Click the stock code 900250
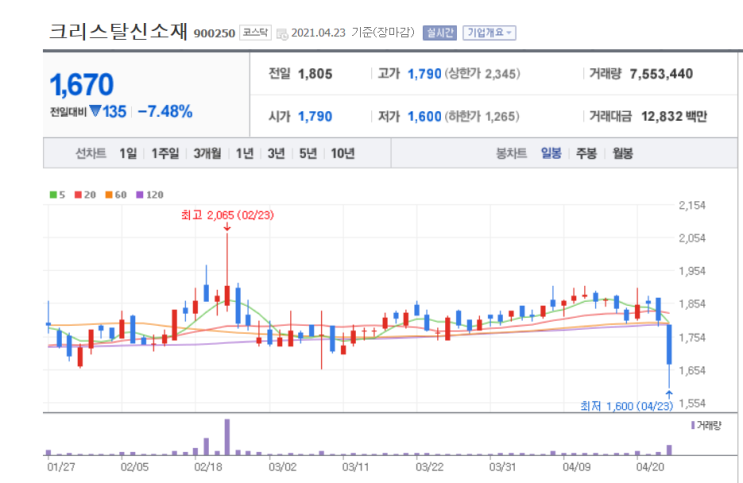This screenshot has width=743, height=483. 214,33
